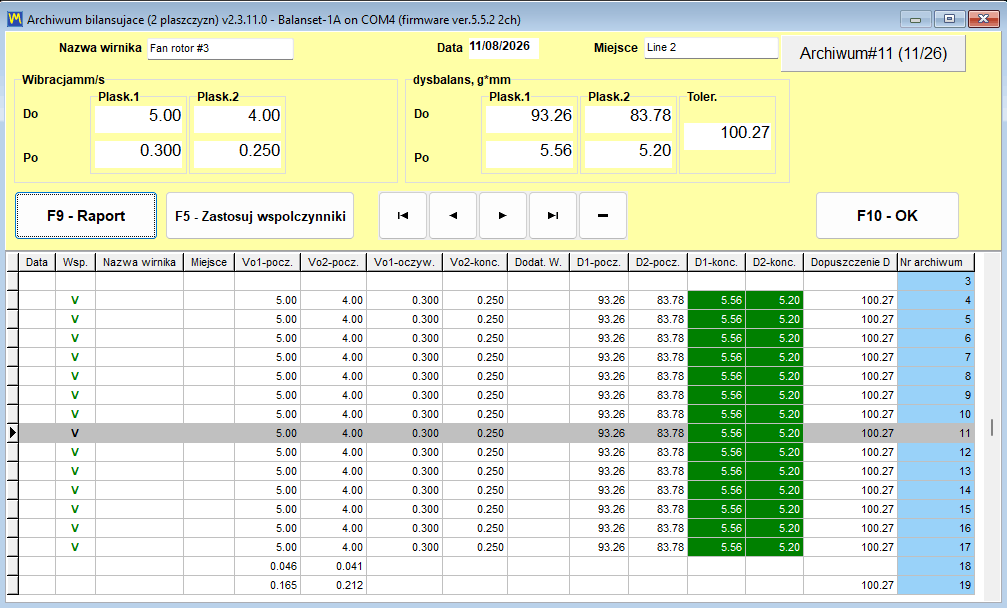
Task: Click Dodat. W. column header
Action: coord(538,262)
